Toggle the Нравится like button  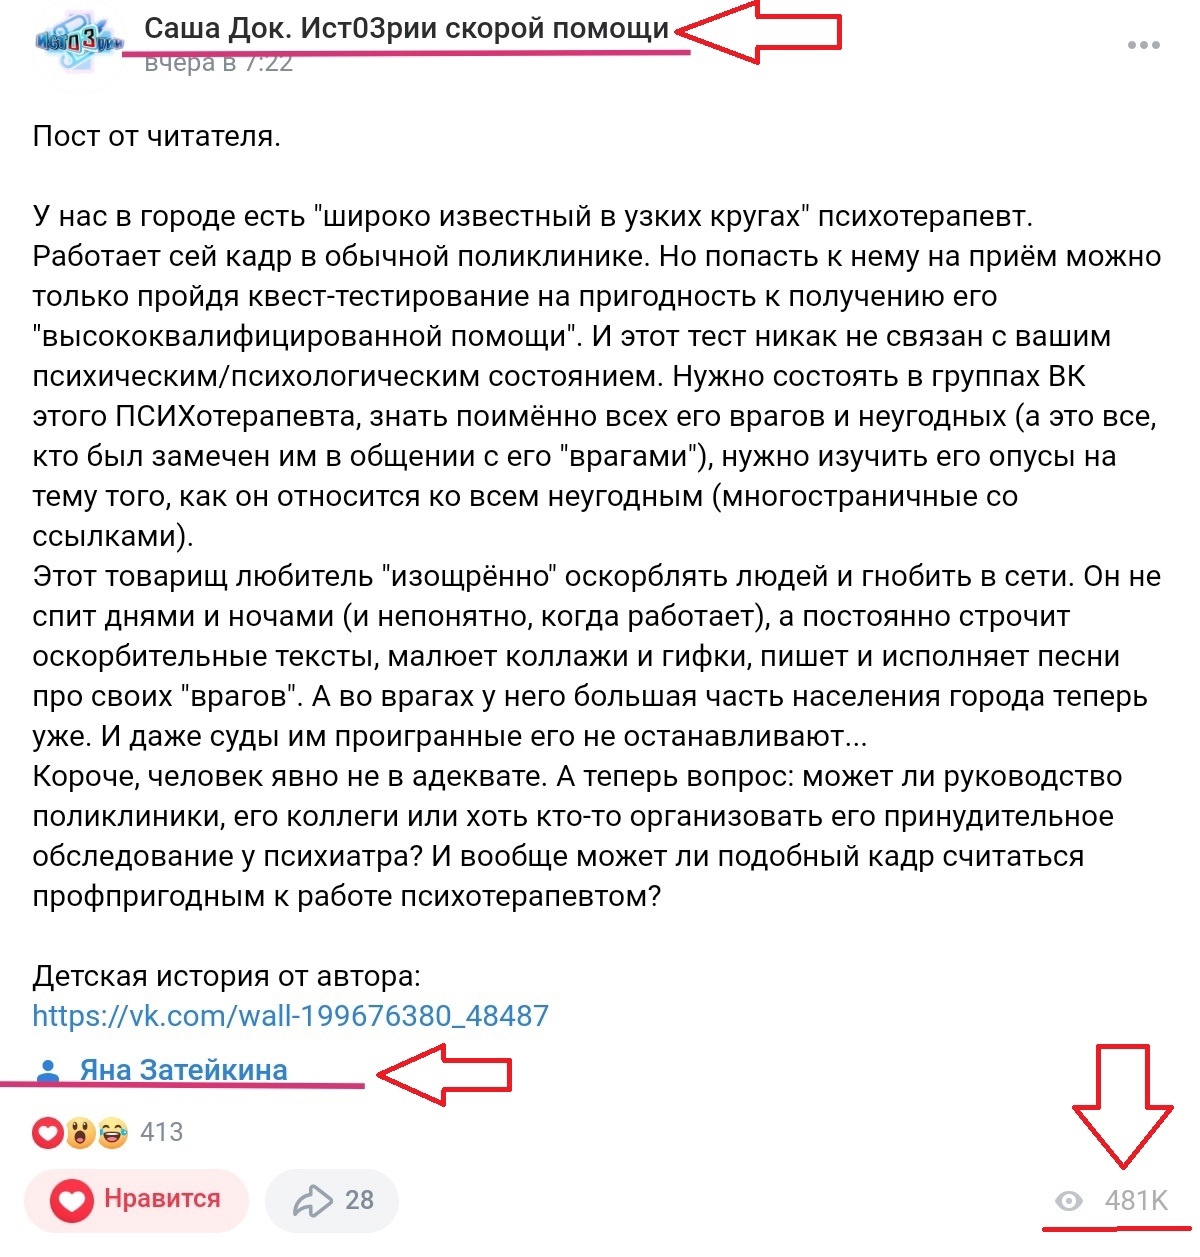point(136,1200)
